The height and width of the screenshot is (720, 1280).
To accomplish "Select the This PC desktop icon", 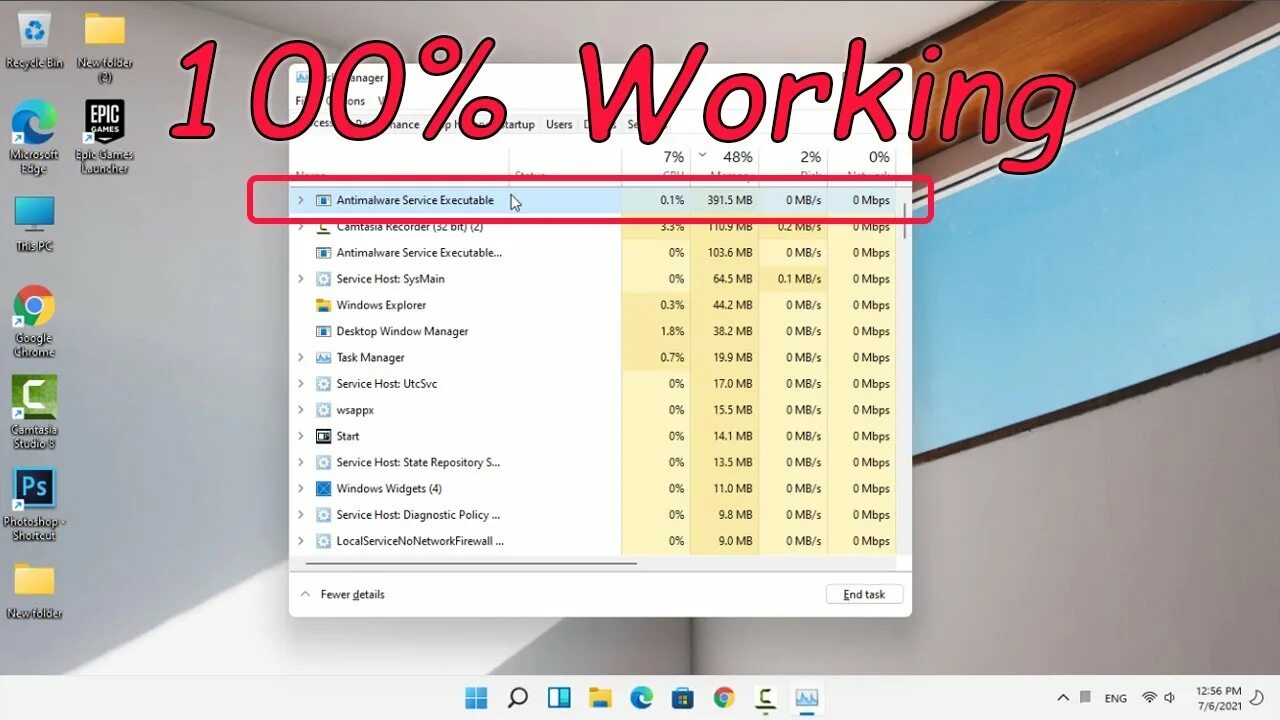I will point(34,223).
